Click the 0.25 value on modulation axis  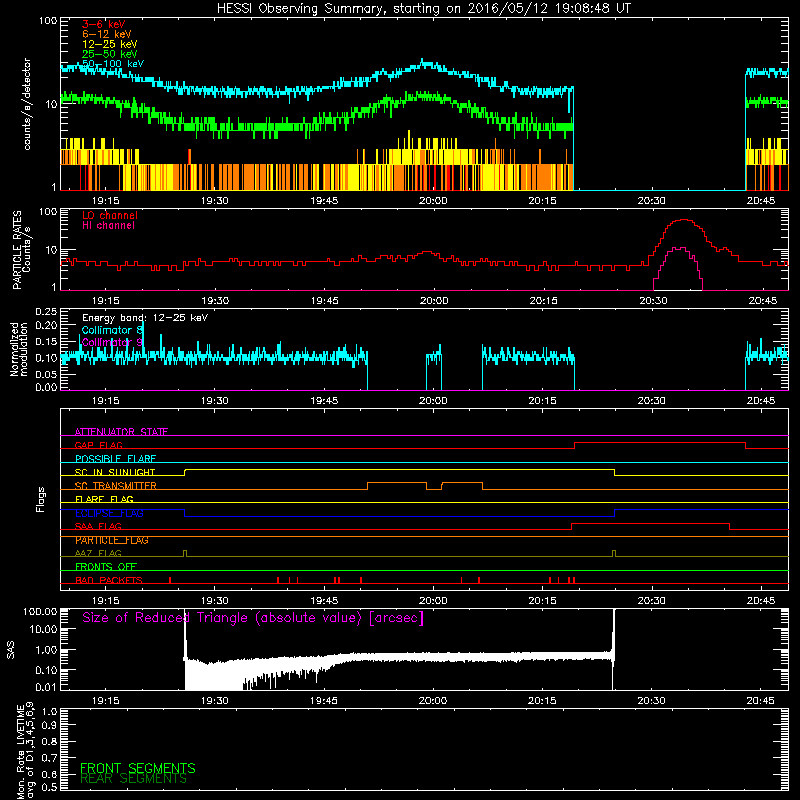pos(46,312)
